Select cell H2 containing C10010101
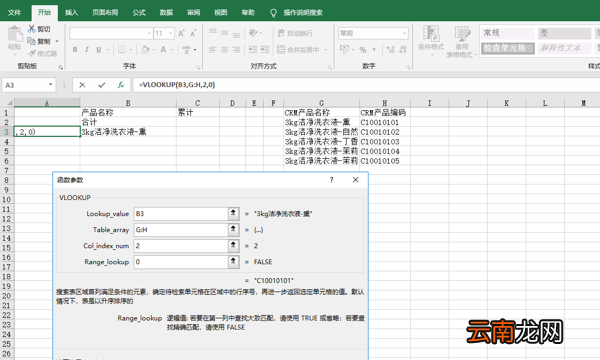600x360 pixels. (385, 122)
